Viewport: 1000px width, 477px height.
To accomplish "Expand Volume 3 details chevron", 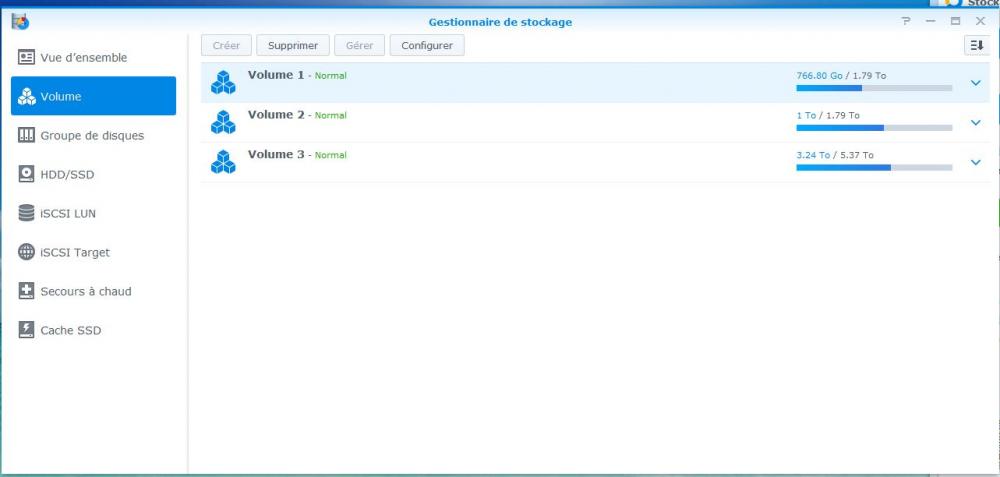I will (975, 162).
